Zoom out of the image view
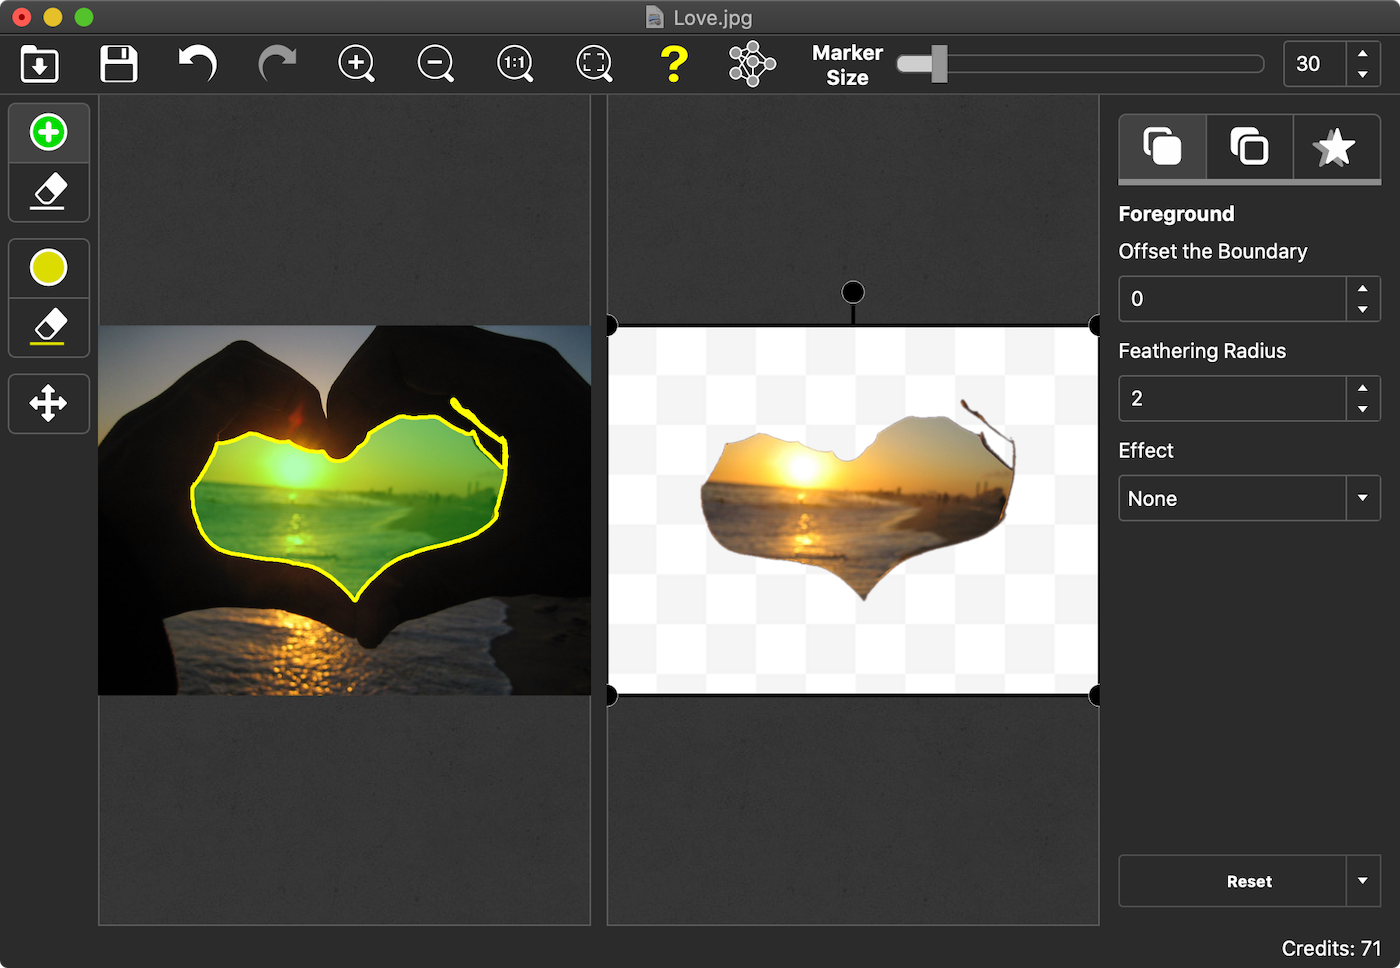Screen dimensions: 1400x968 [435, 63]
